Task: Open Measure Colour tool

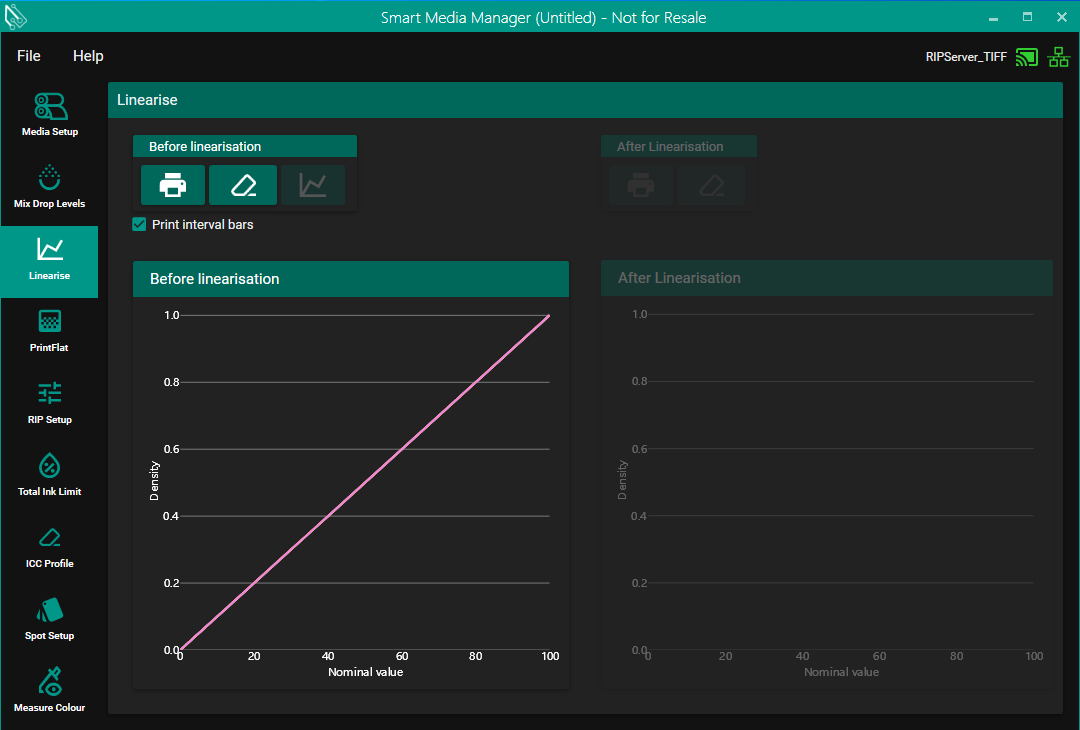Action: click(49, 691)
